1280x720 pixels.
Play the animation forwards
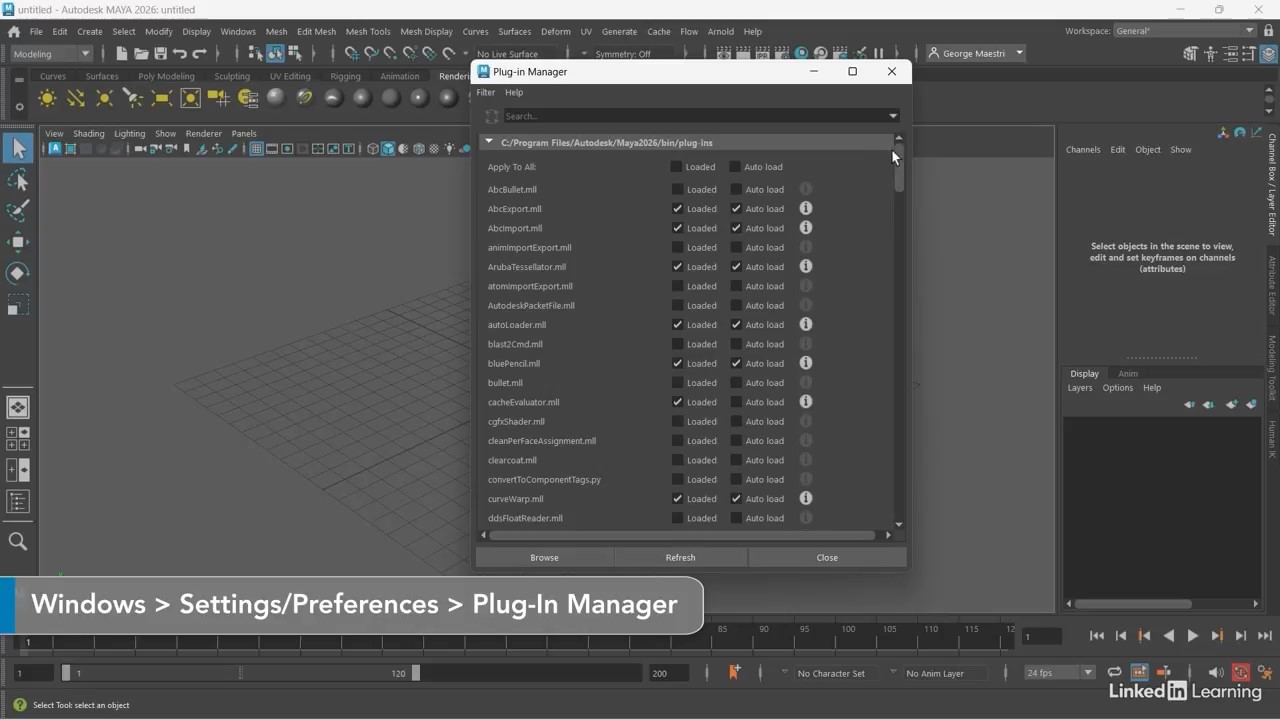pyautogui.click(x=1192, y=635)
